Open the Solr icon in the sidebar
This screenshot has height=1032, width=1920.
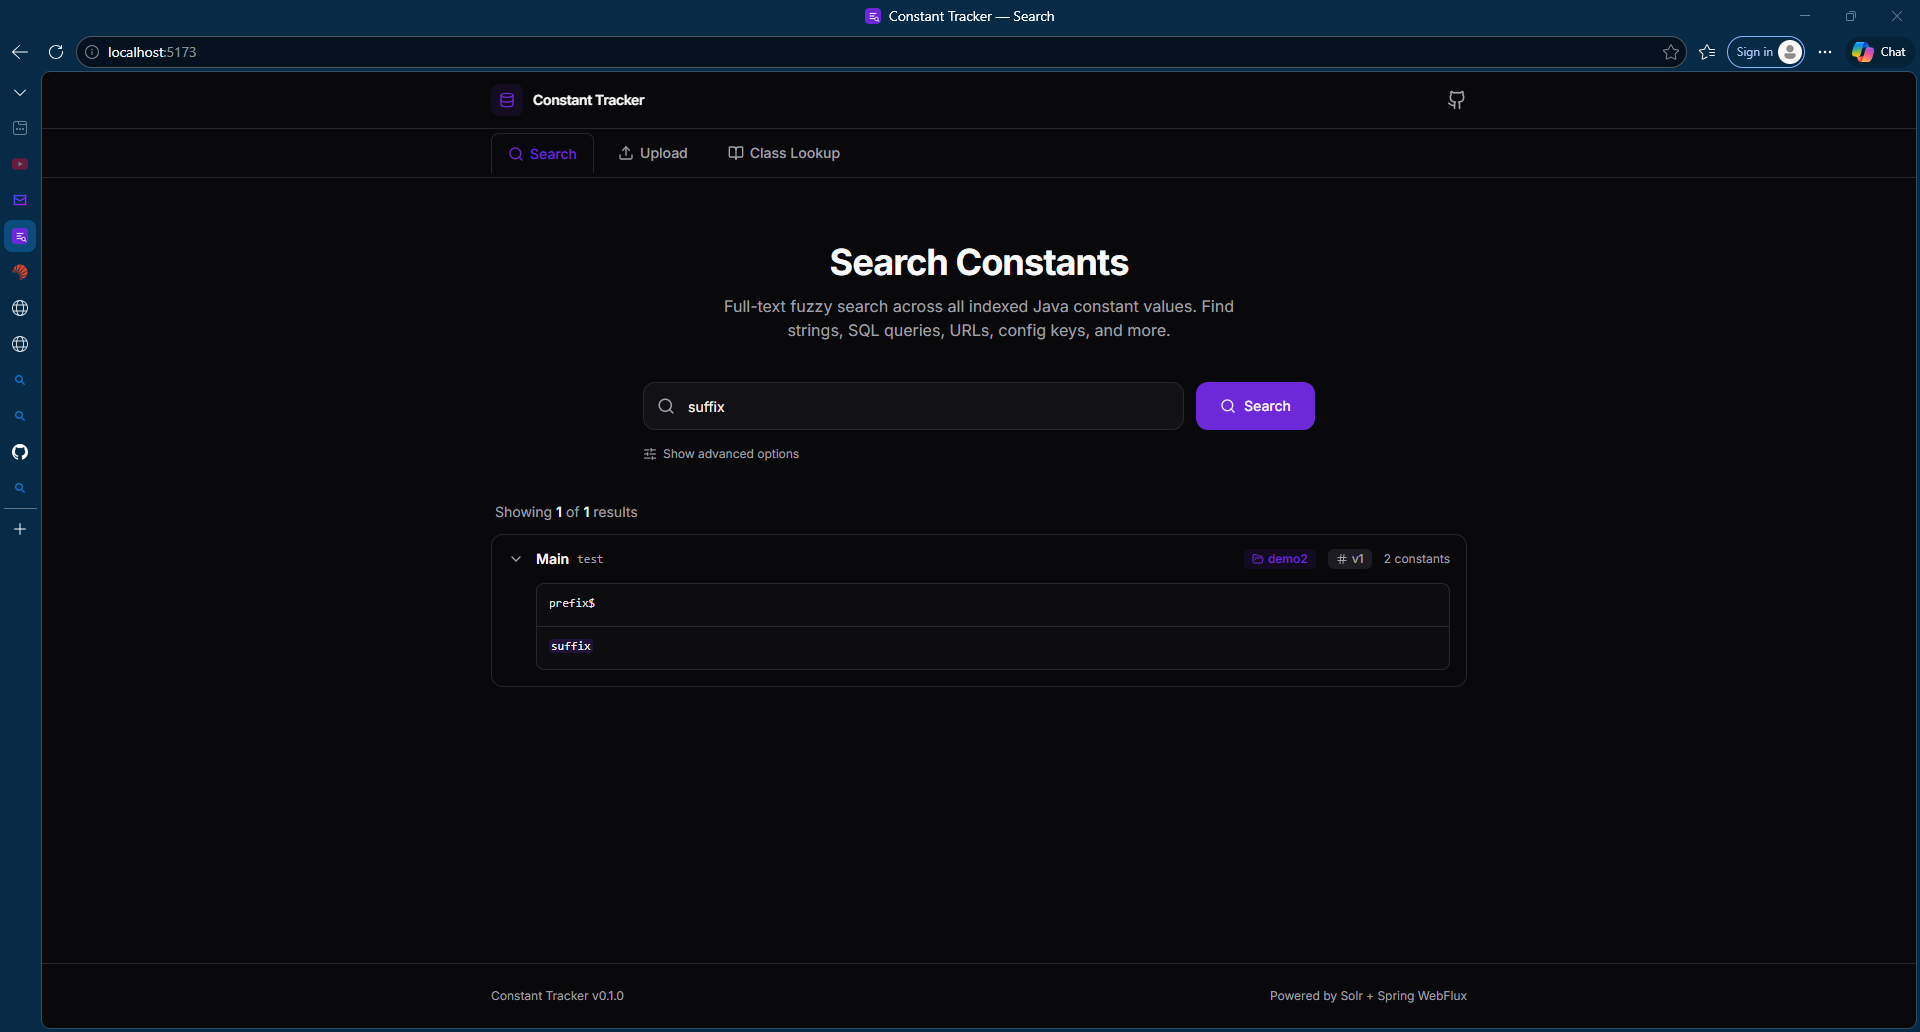pyautogui.click(x=20, y=272)
